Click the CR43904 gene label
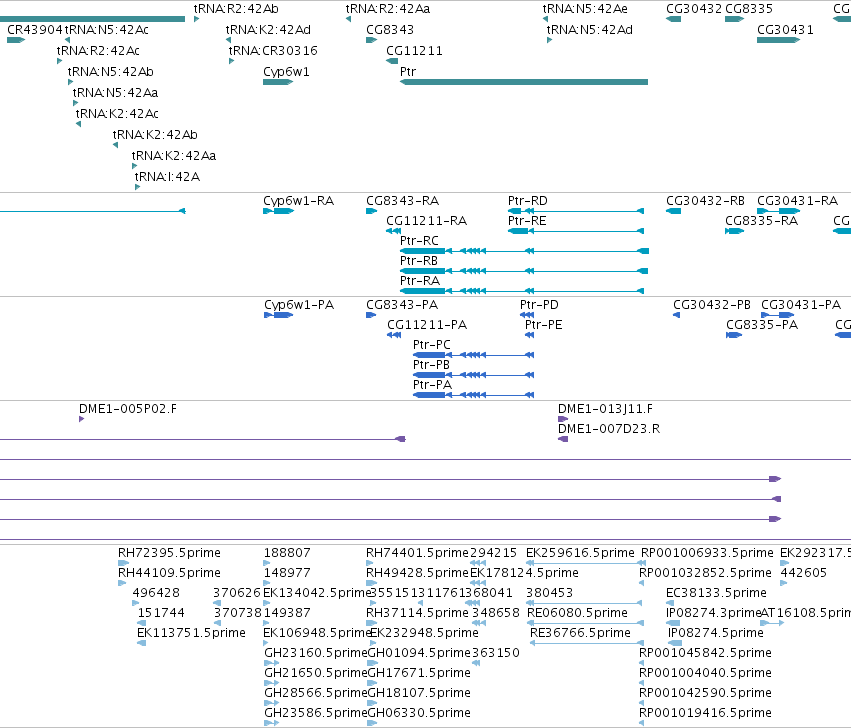The width and height of the screenshot is (851, 728). [x=35, y=30]
